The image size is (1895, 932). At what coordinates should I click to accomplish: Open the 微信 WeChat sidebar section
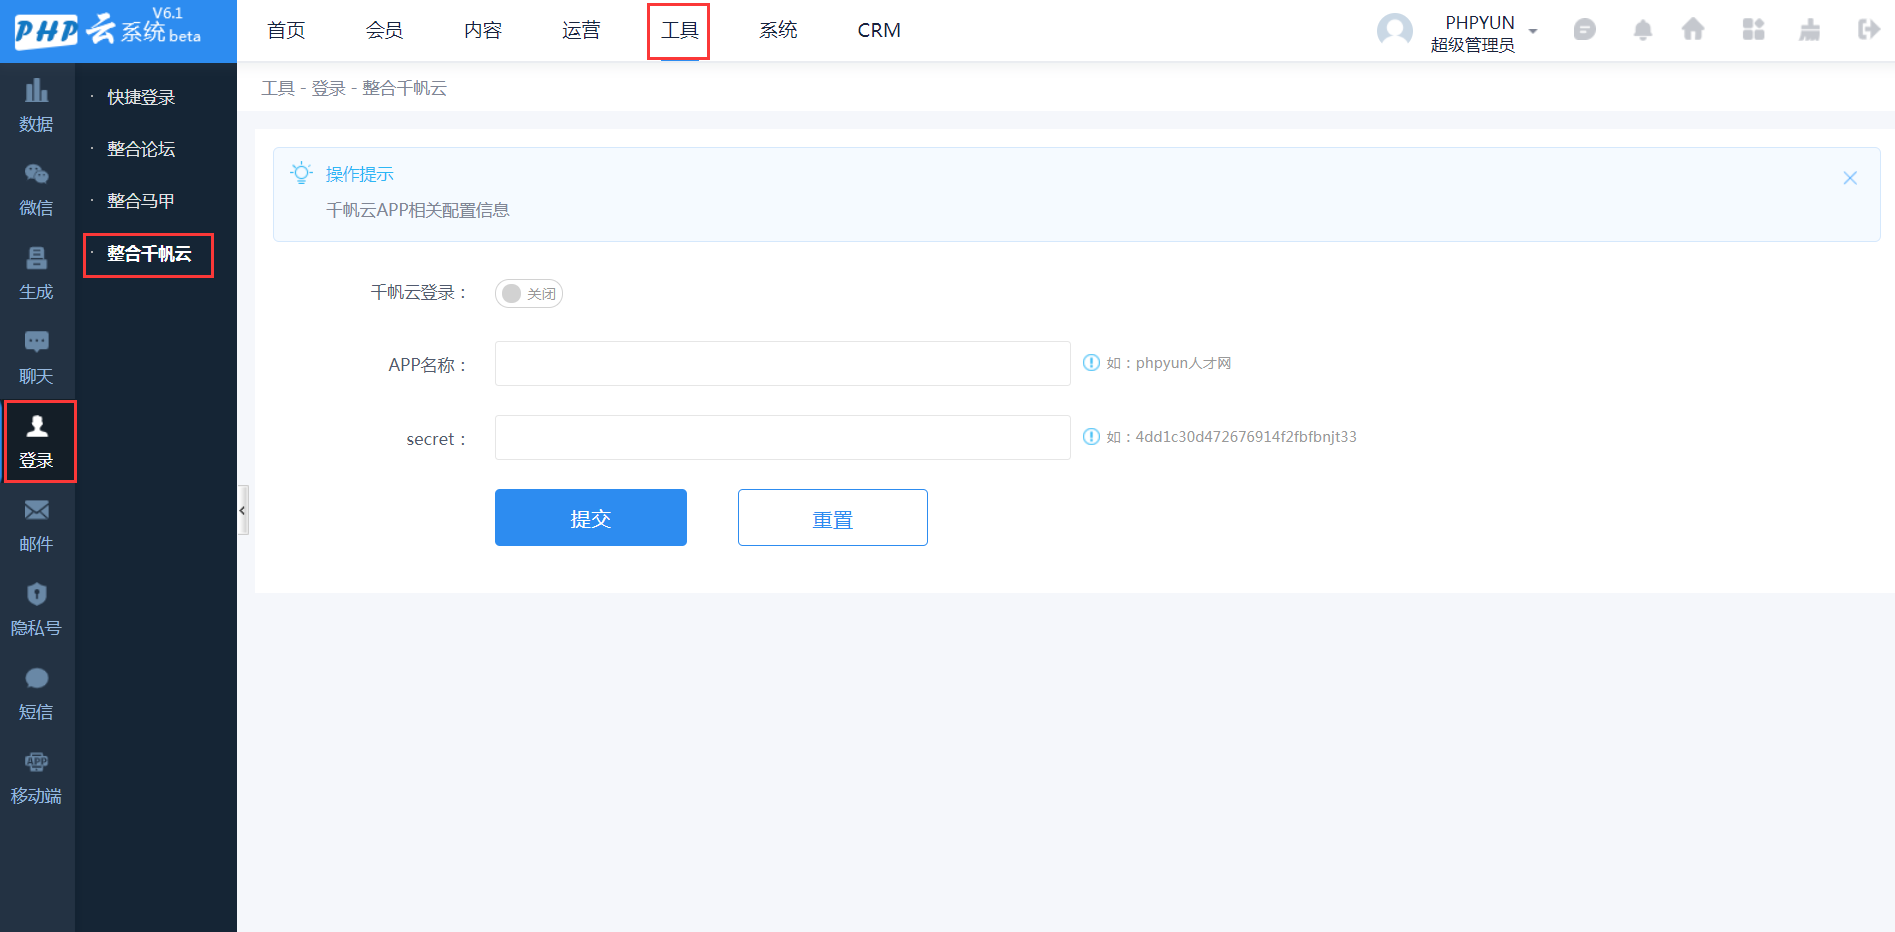[x=37, y=190]
